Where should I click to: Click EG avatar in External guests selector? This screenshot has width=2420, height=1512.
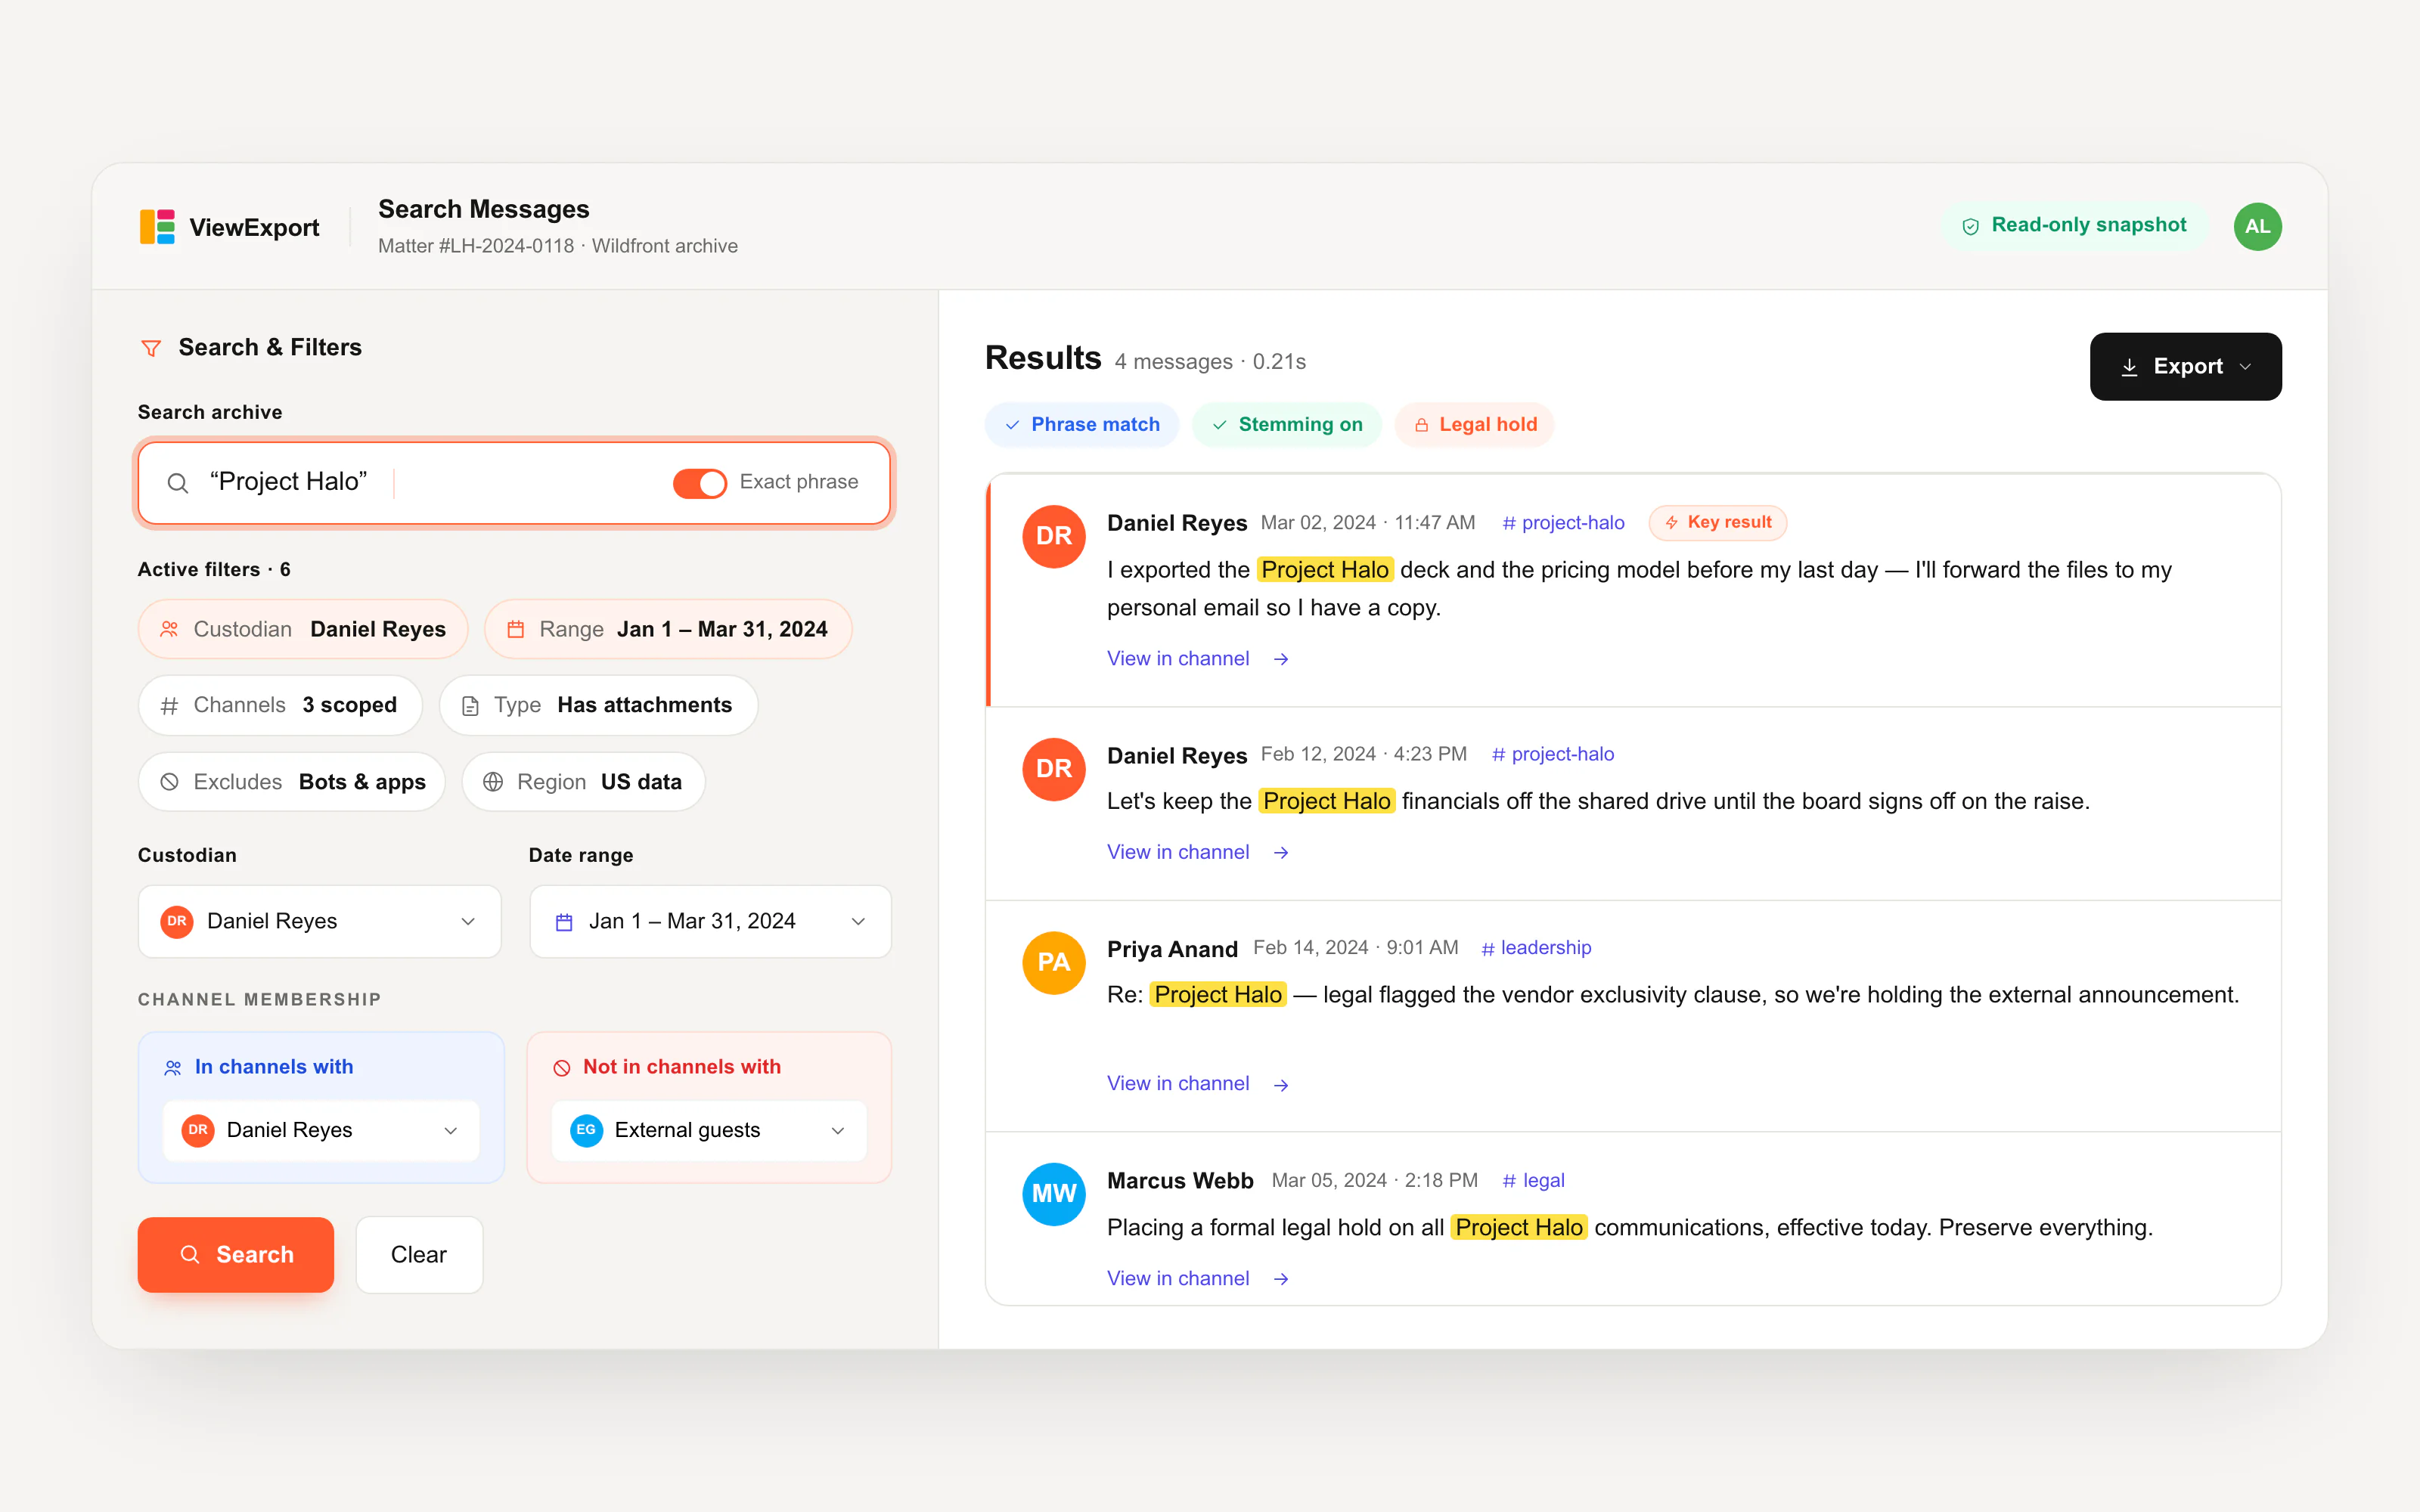coord(586,1130)
